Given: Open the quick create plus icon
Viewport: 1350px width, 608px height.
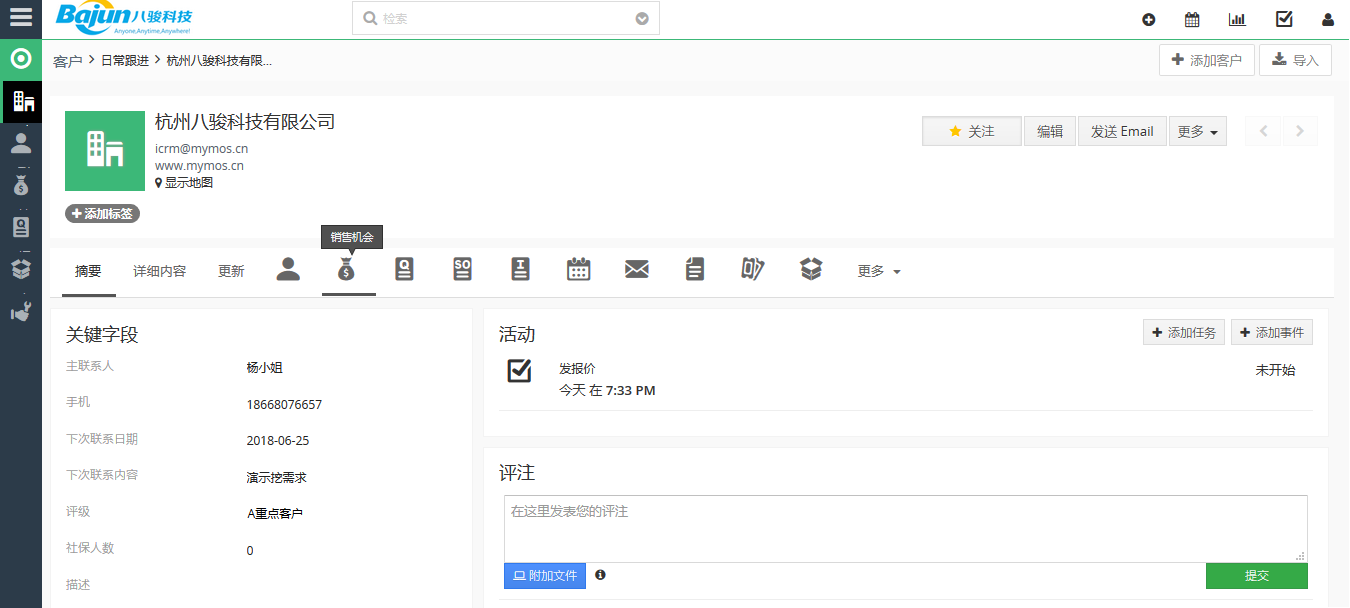Looking at the screenshot, I should click(x=1148, y=19).
